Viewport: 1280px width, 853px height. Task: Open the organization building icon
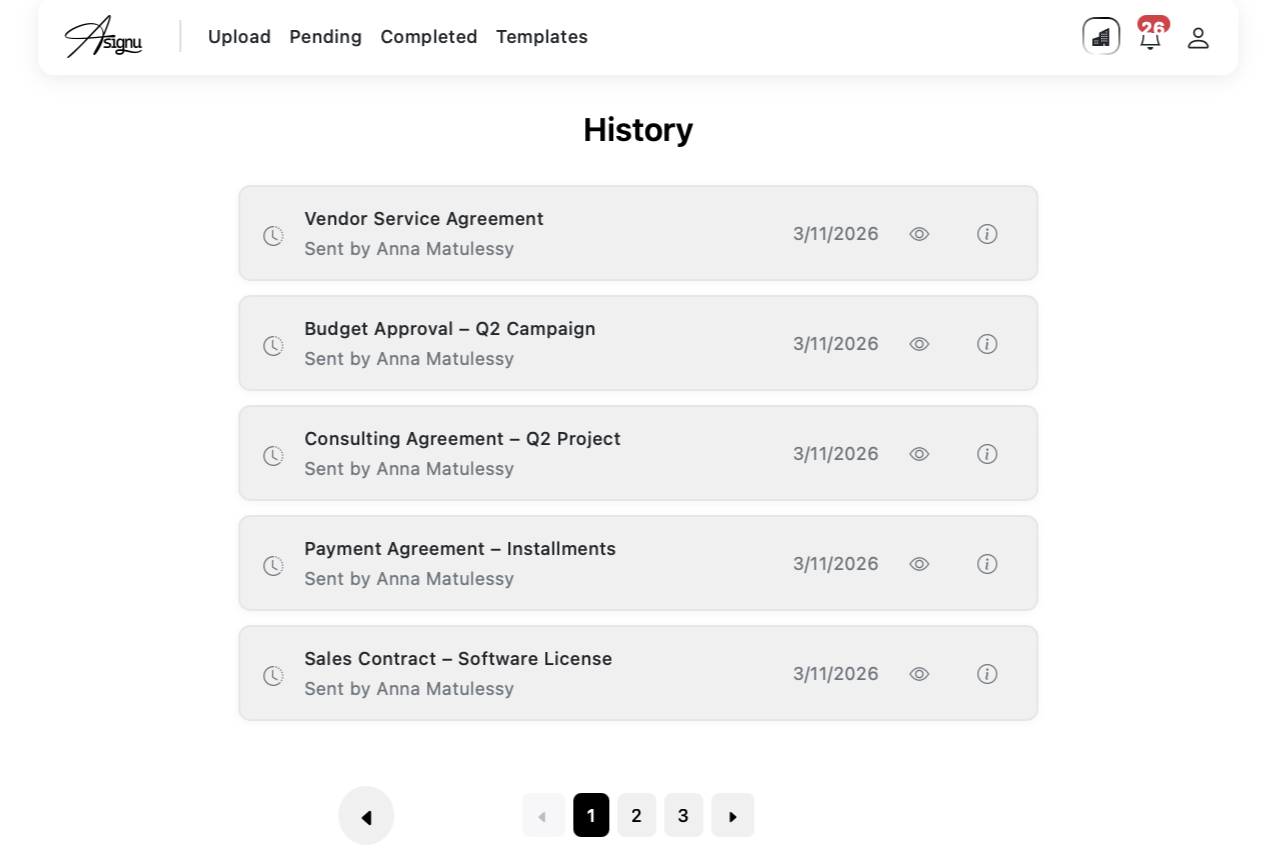1101,37
